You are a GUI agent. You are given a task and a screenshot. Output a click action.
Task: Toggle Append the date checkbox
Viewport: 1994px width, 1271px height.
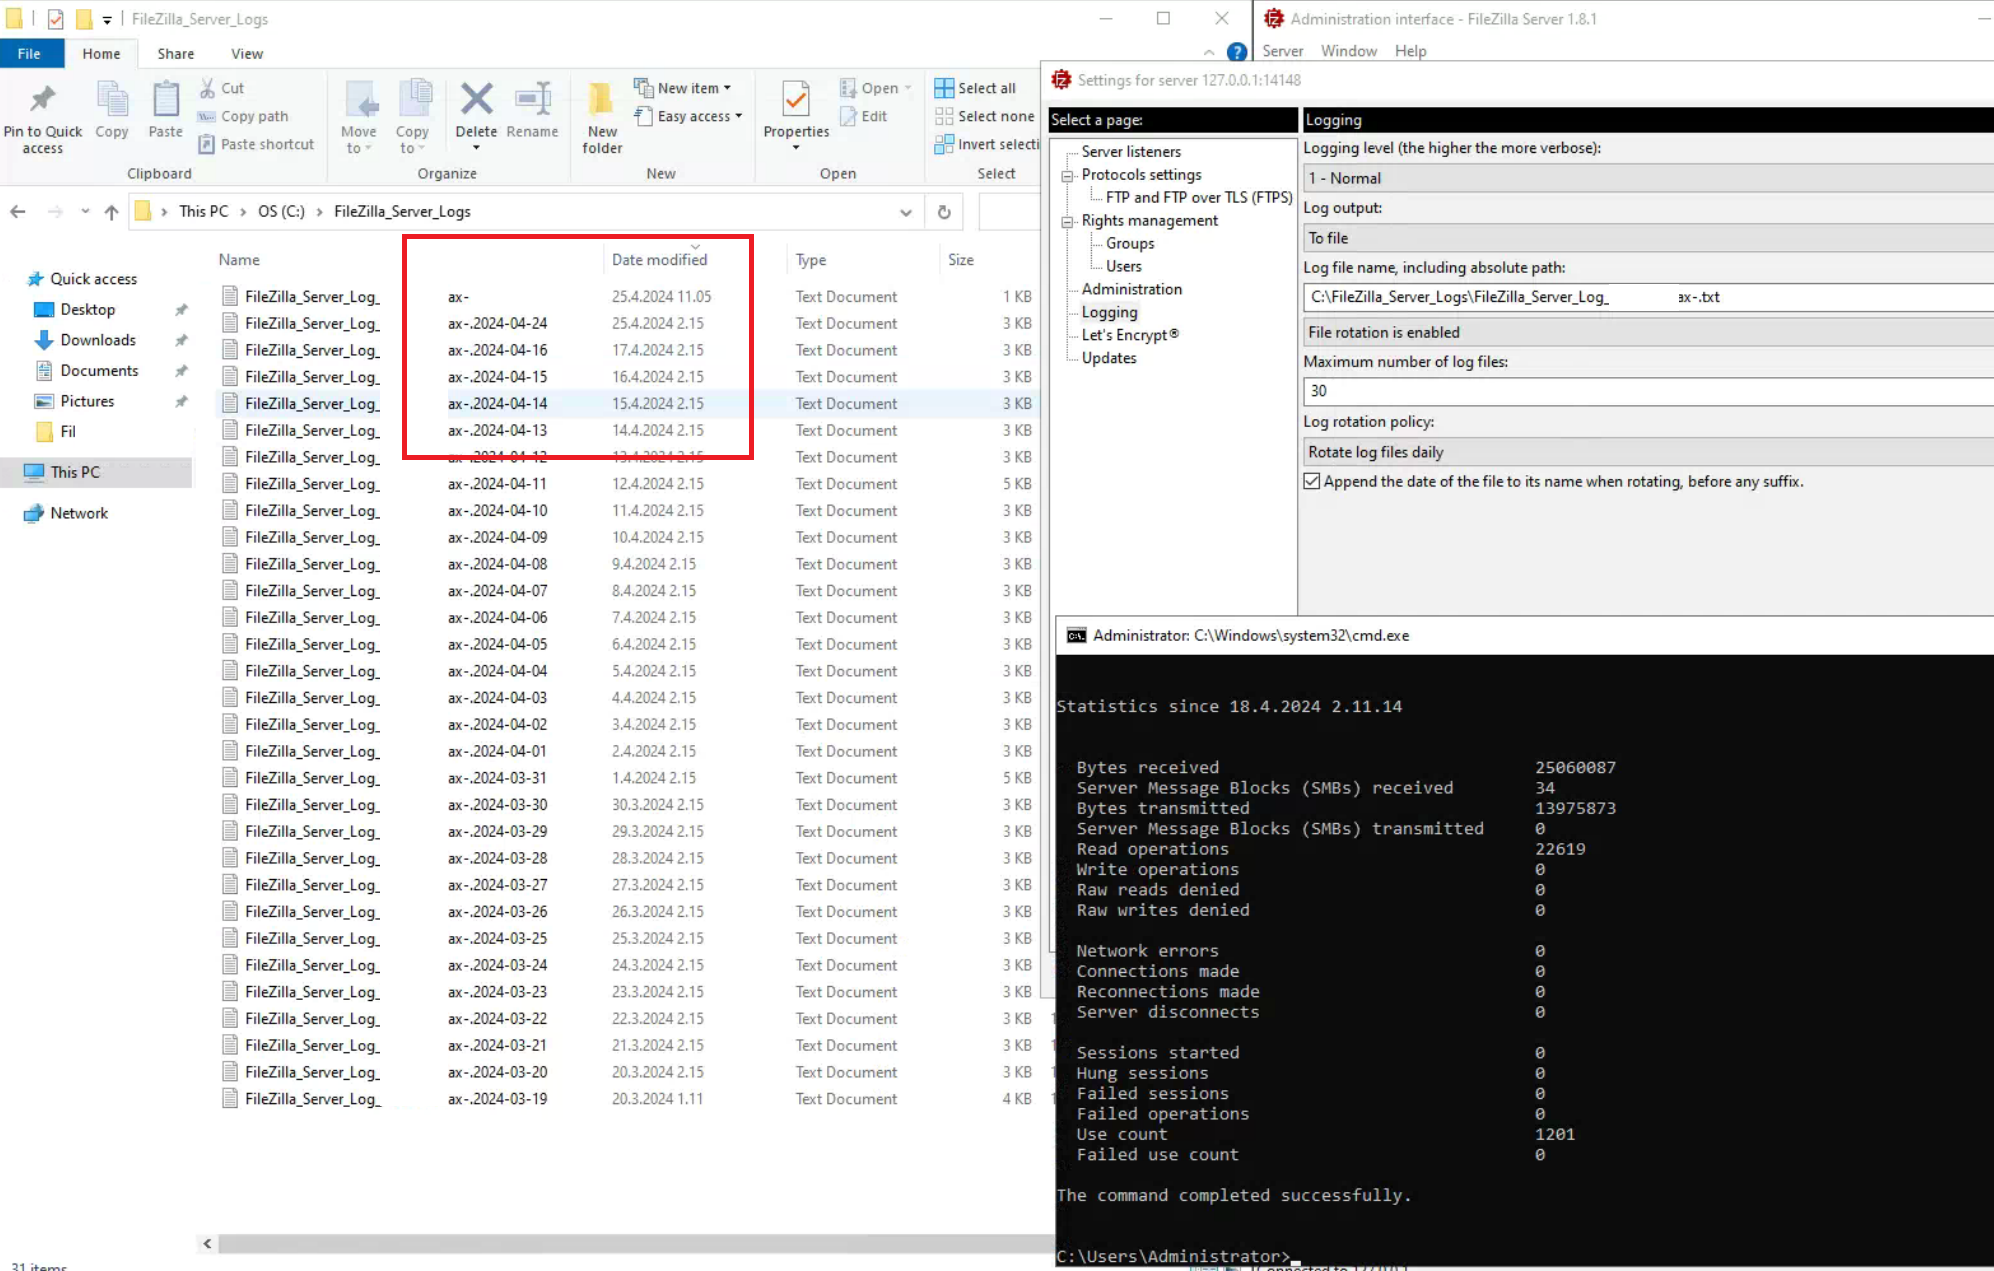[x=1312, y=482]
